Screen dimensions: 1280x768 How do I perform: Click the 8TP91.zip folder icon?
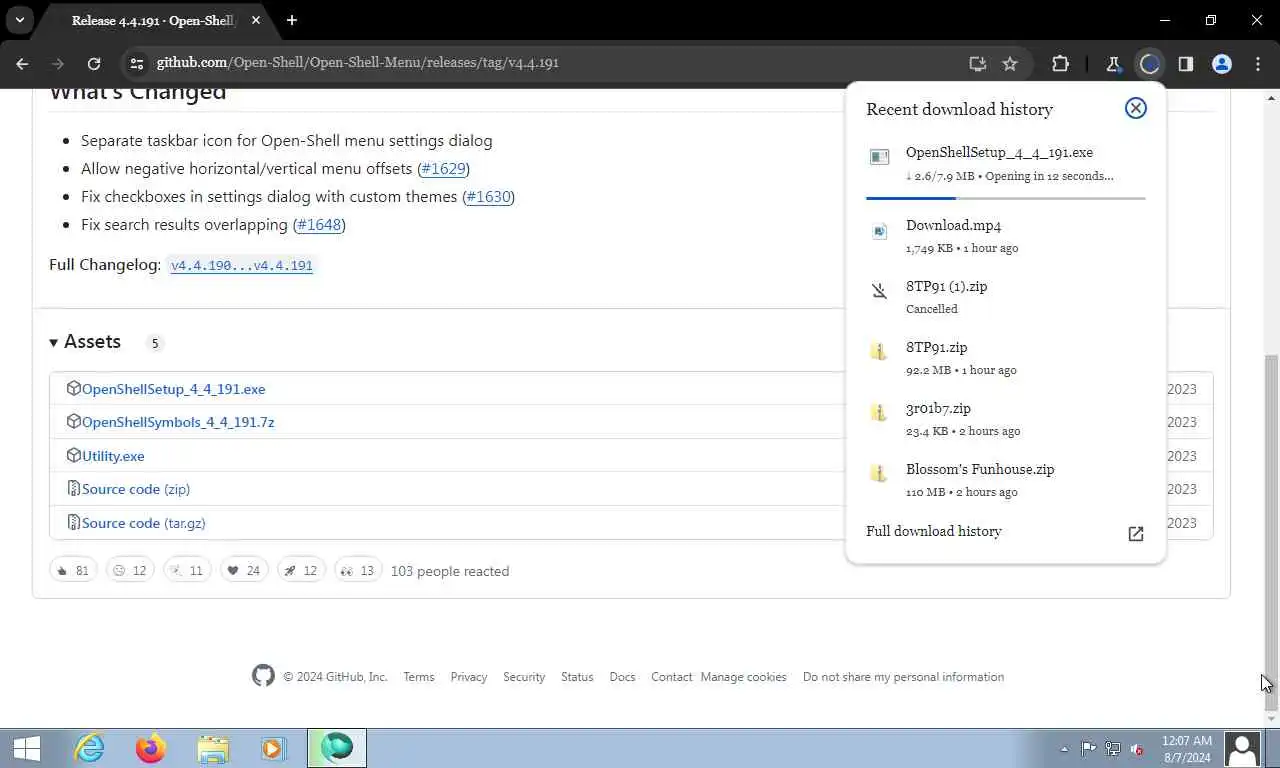point(878,352)
